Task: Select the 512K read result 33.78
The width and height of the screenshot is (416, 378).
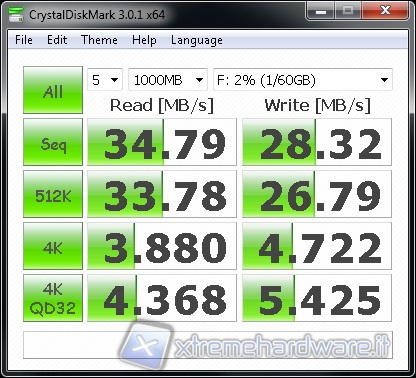Action: click(162, 194)
